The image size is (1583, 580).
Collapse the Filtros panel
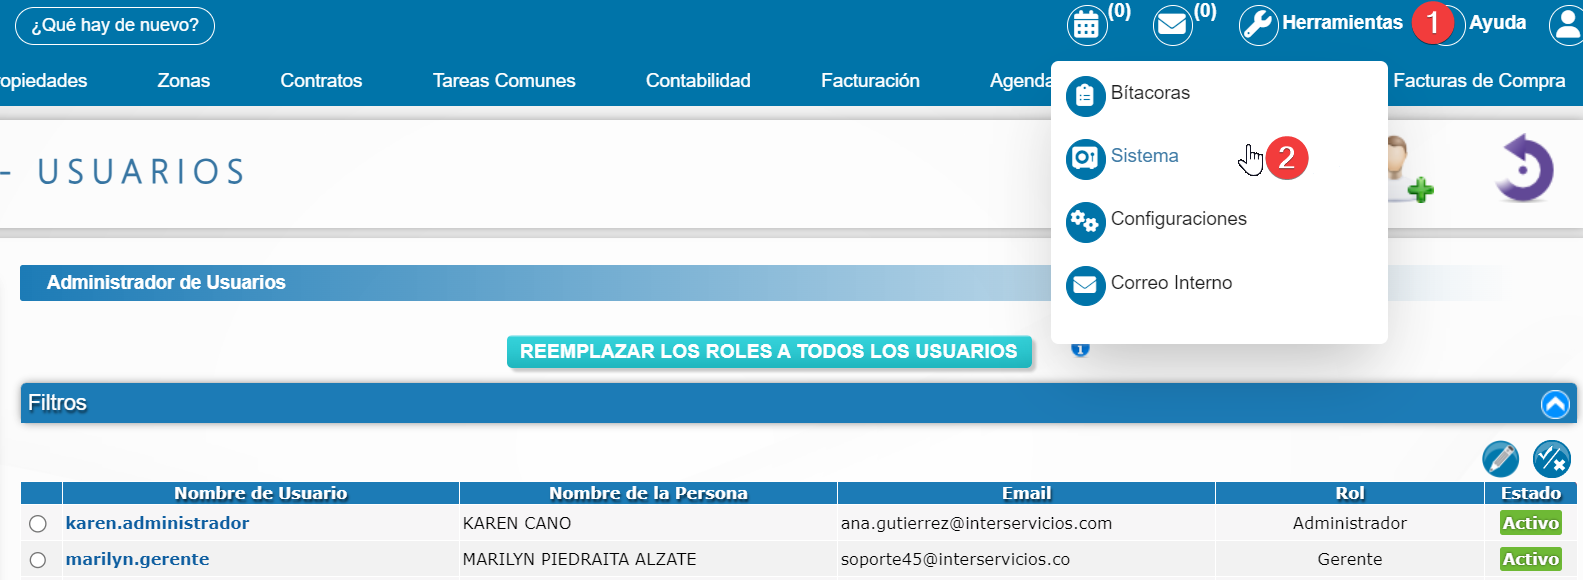click(x=1555, y=404)
